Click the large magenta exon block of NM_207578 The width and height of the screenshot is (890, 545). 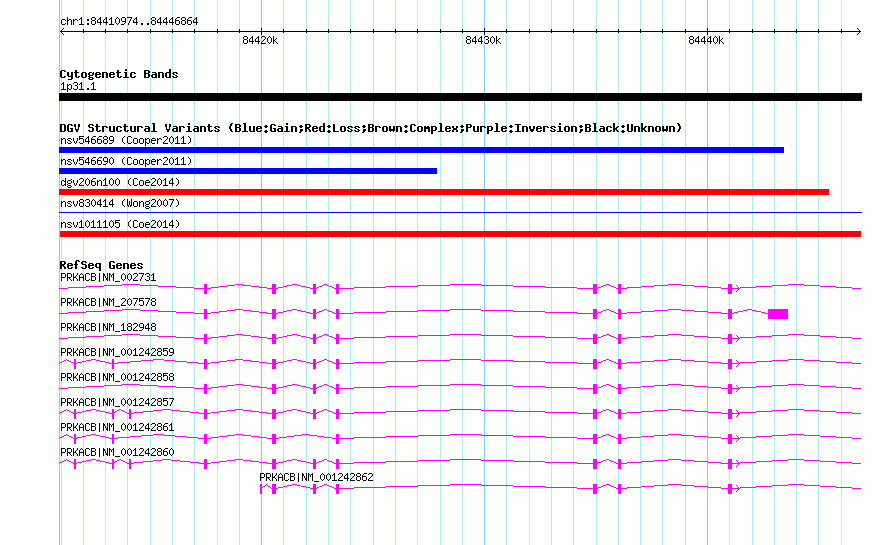(x=778, y=314)
